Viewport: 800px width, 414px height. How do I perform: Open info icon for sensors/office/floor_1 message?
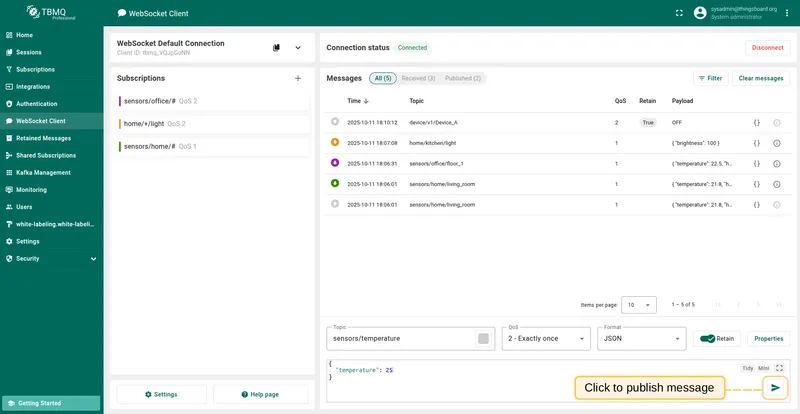pos(777,164)
